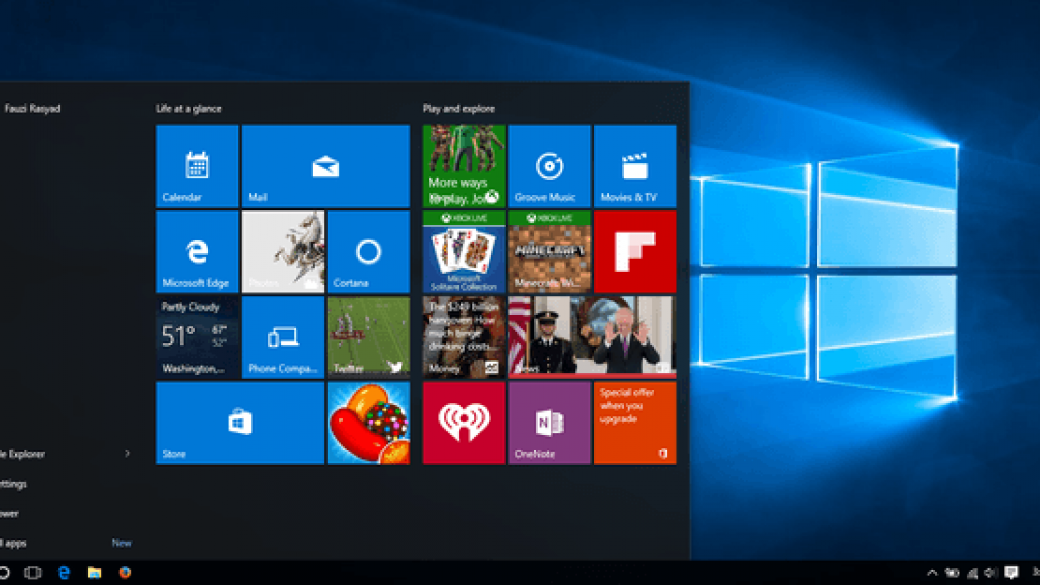1040x585 pixels.
Task: Open the red Flipboard tile
Action: [x=635, y=251]
